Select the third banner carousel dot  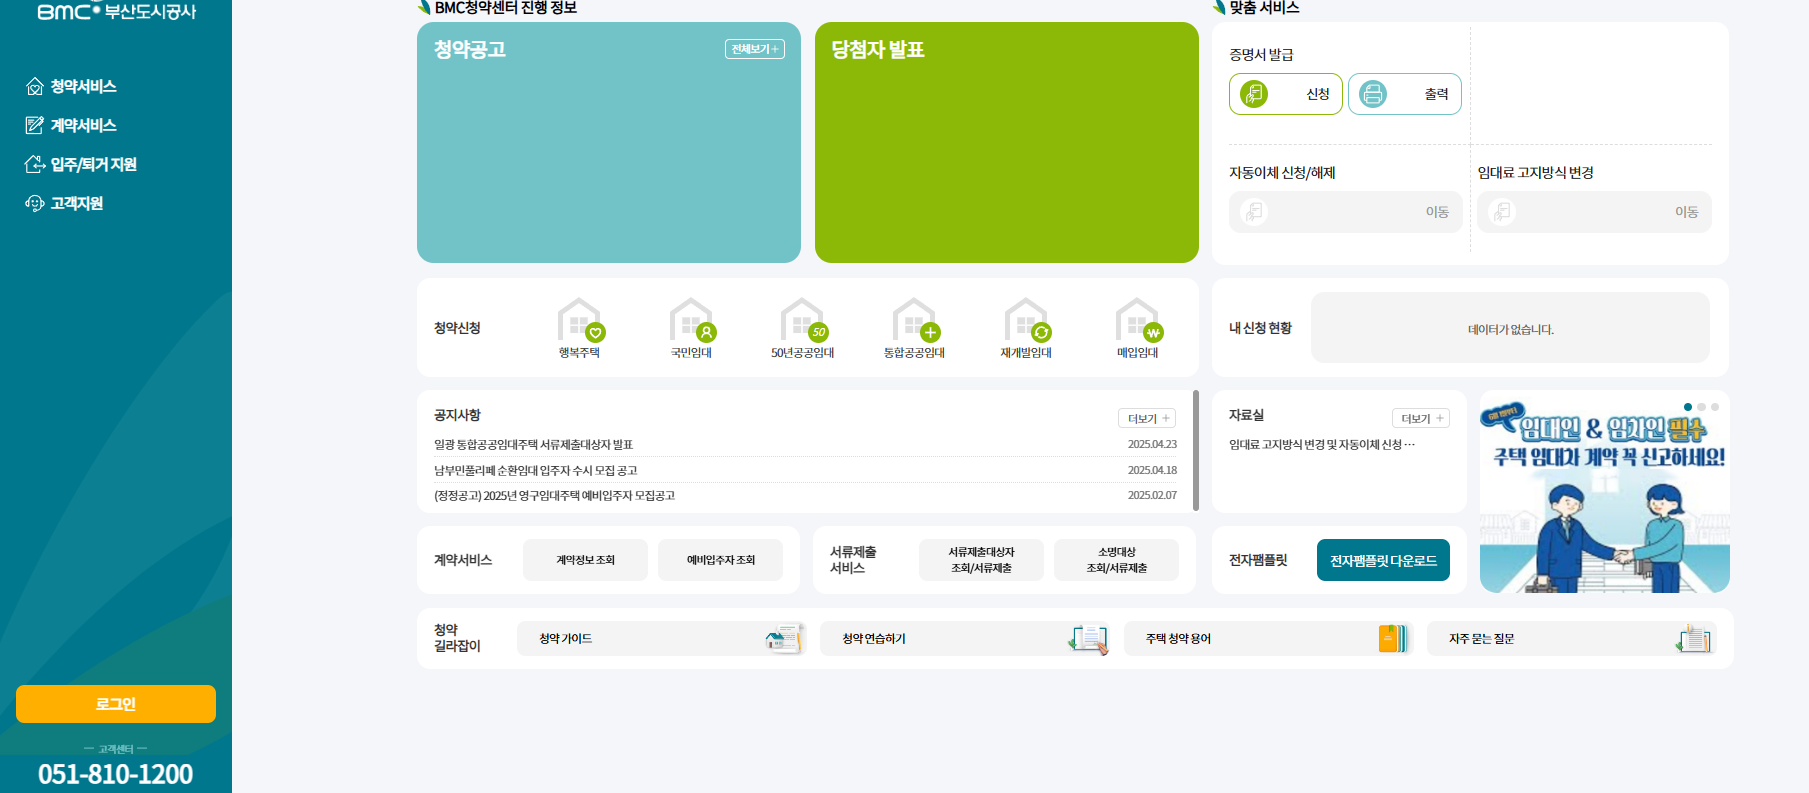click(x=1714, y=407)
